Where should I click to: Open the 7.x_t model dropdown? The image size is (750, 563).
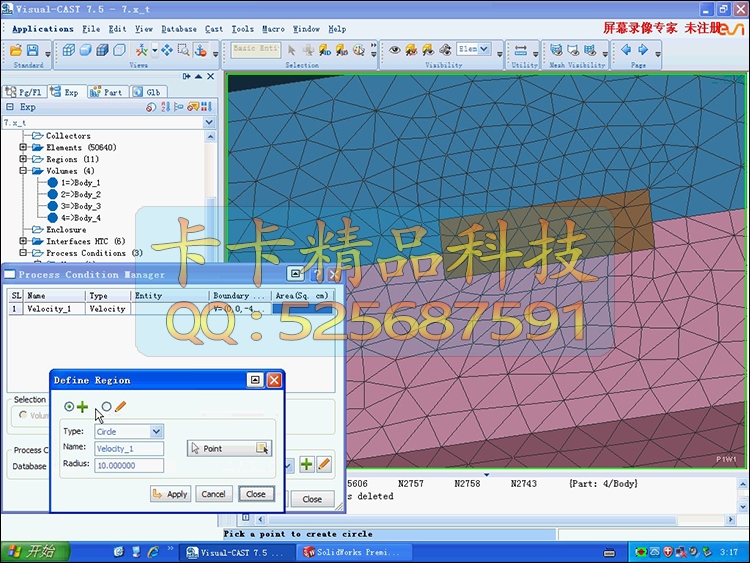209,122
